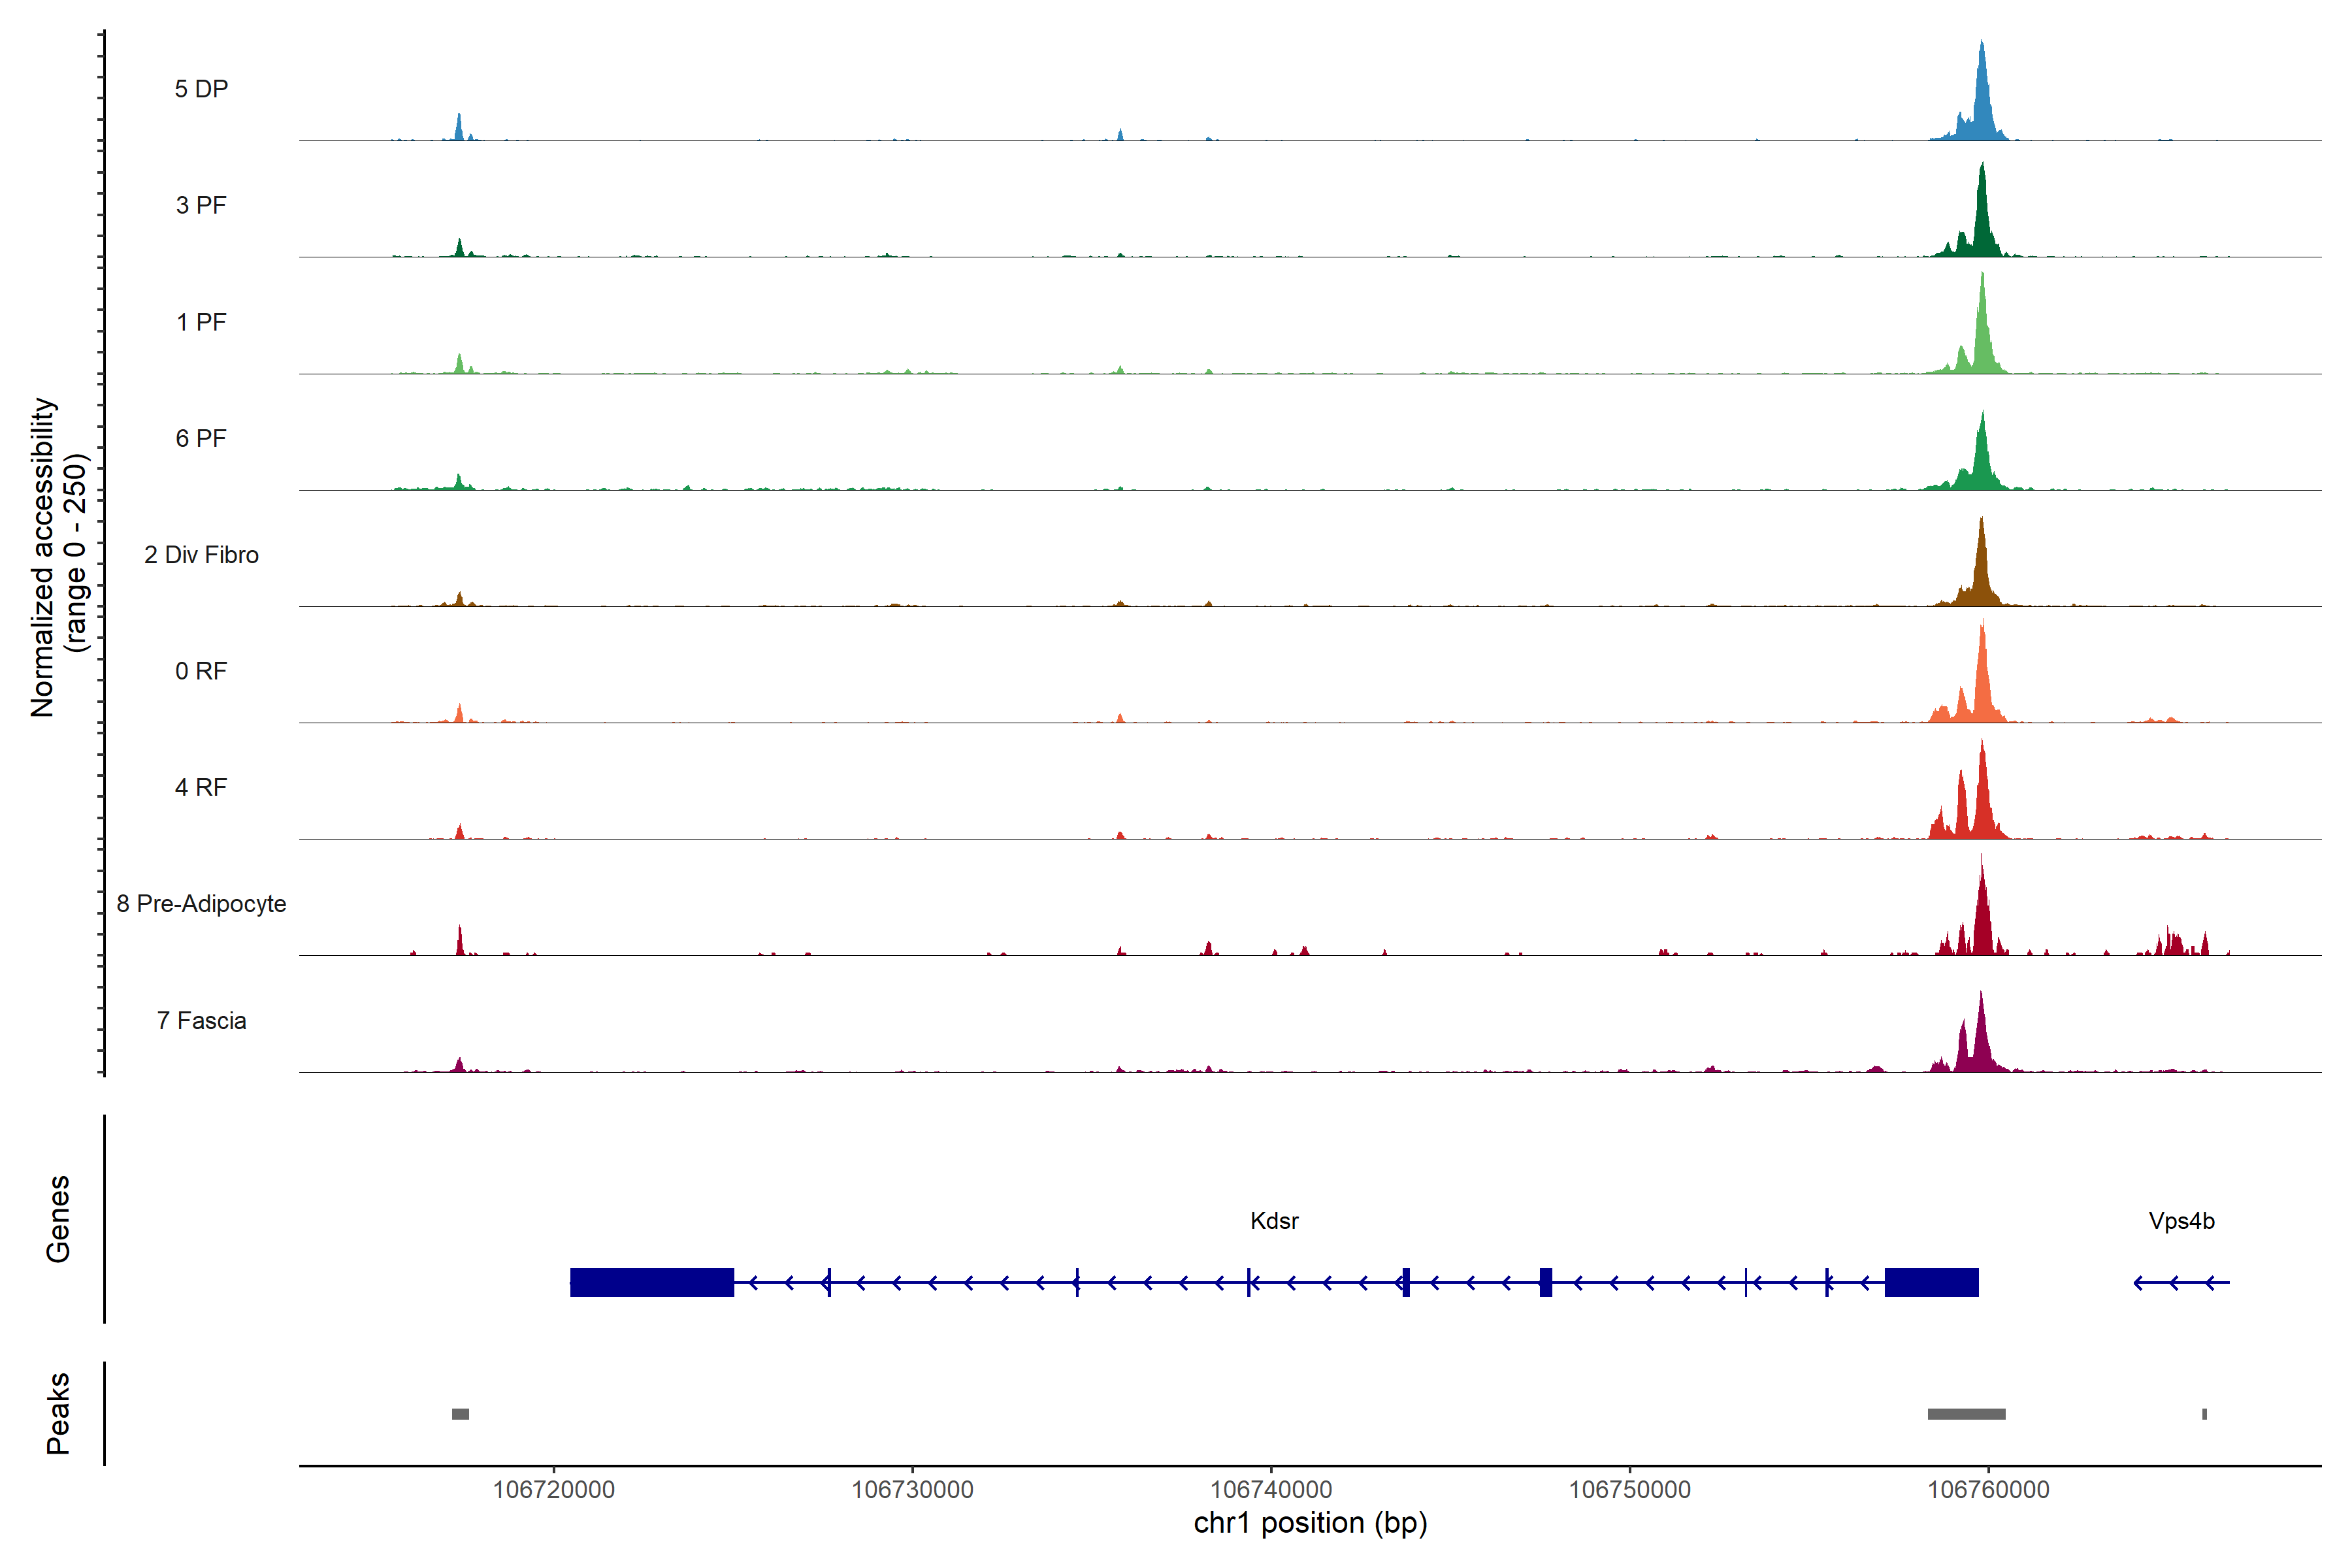This screenshot has height=1568, width=2352.
Task: Click the 3 PF track label
Action: coord(201,205)
